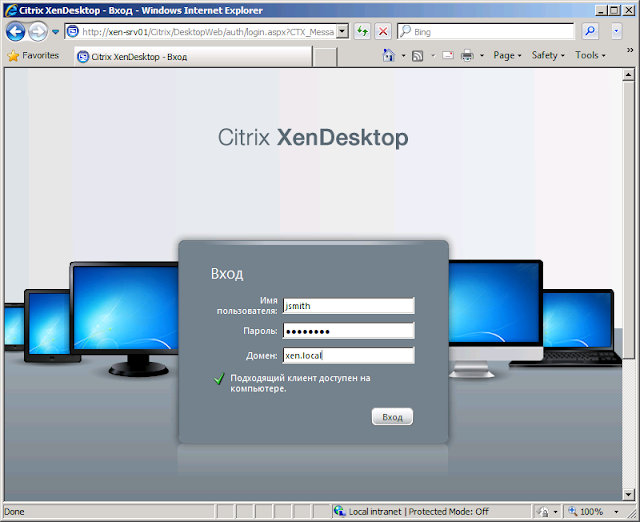The height and width of the screenshot is (522, 640).
Task: Click the Read mail icon
Action: point(448,55)
